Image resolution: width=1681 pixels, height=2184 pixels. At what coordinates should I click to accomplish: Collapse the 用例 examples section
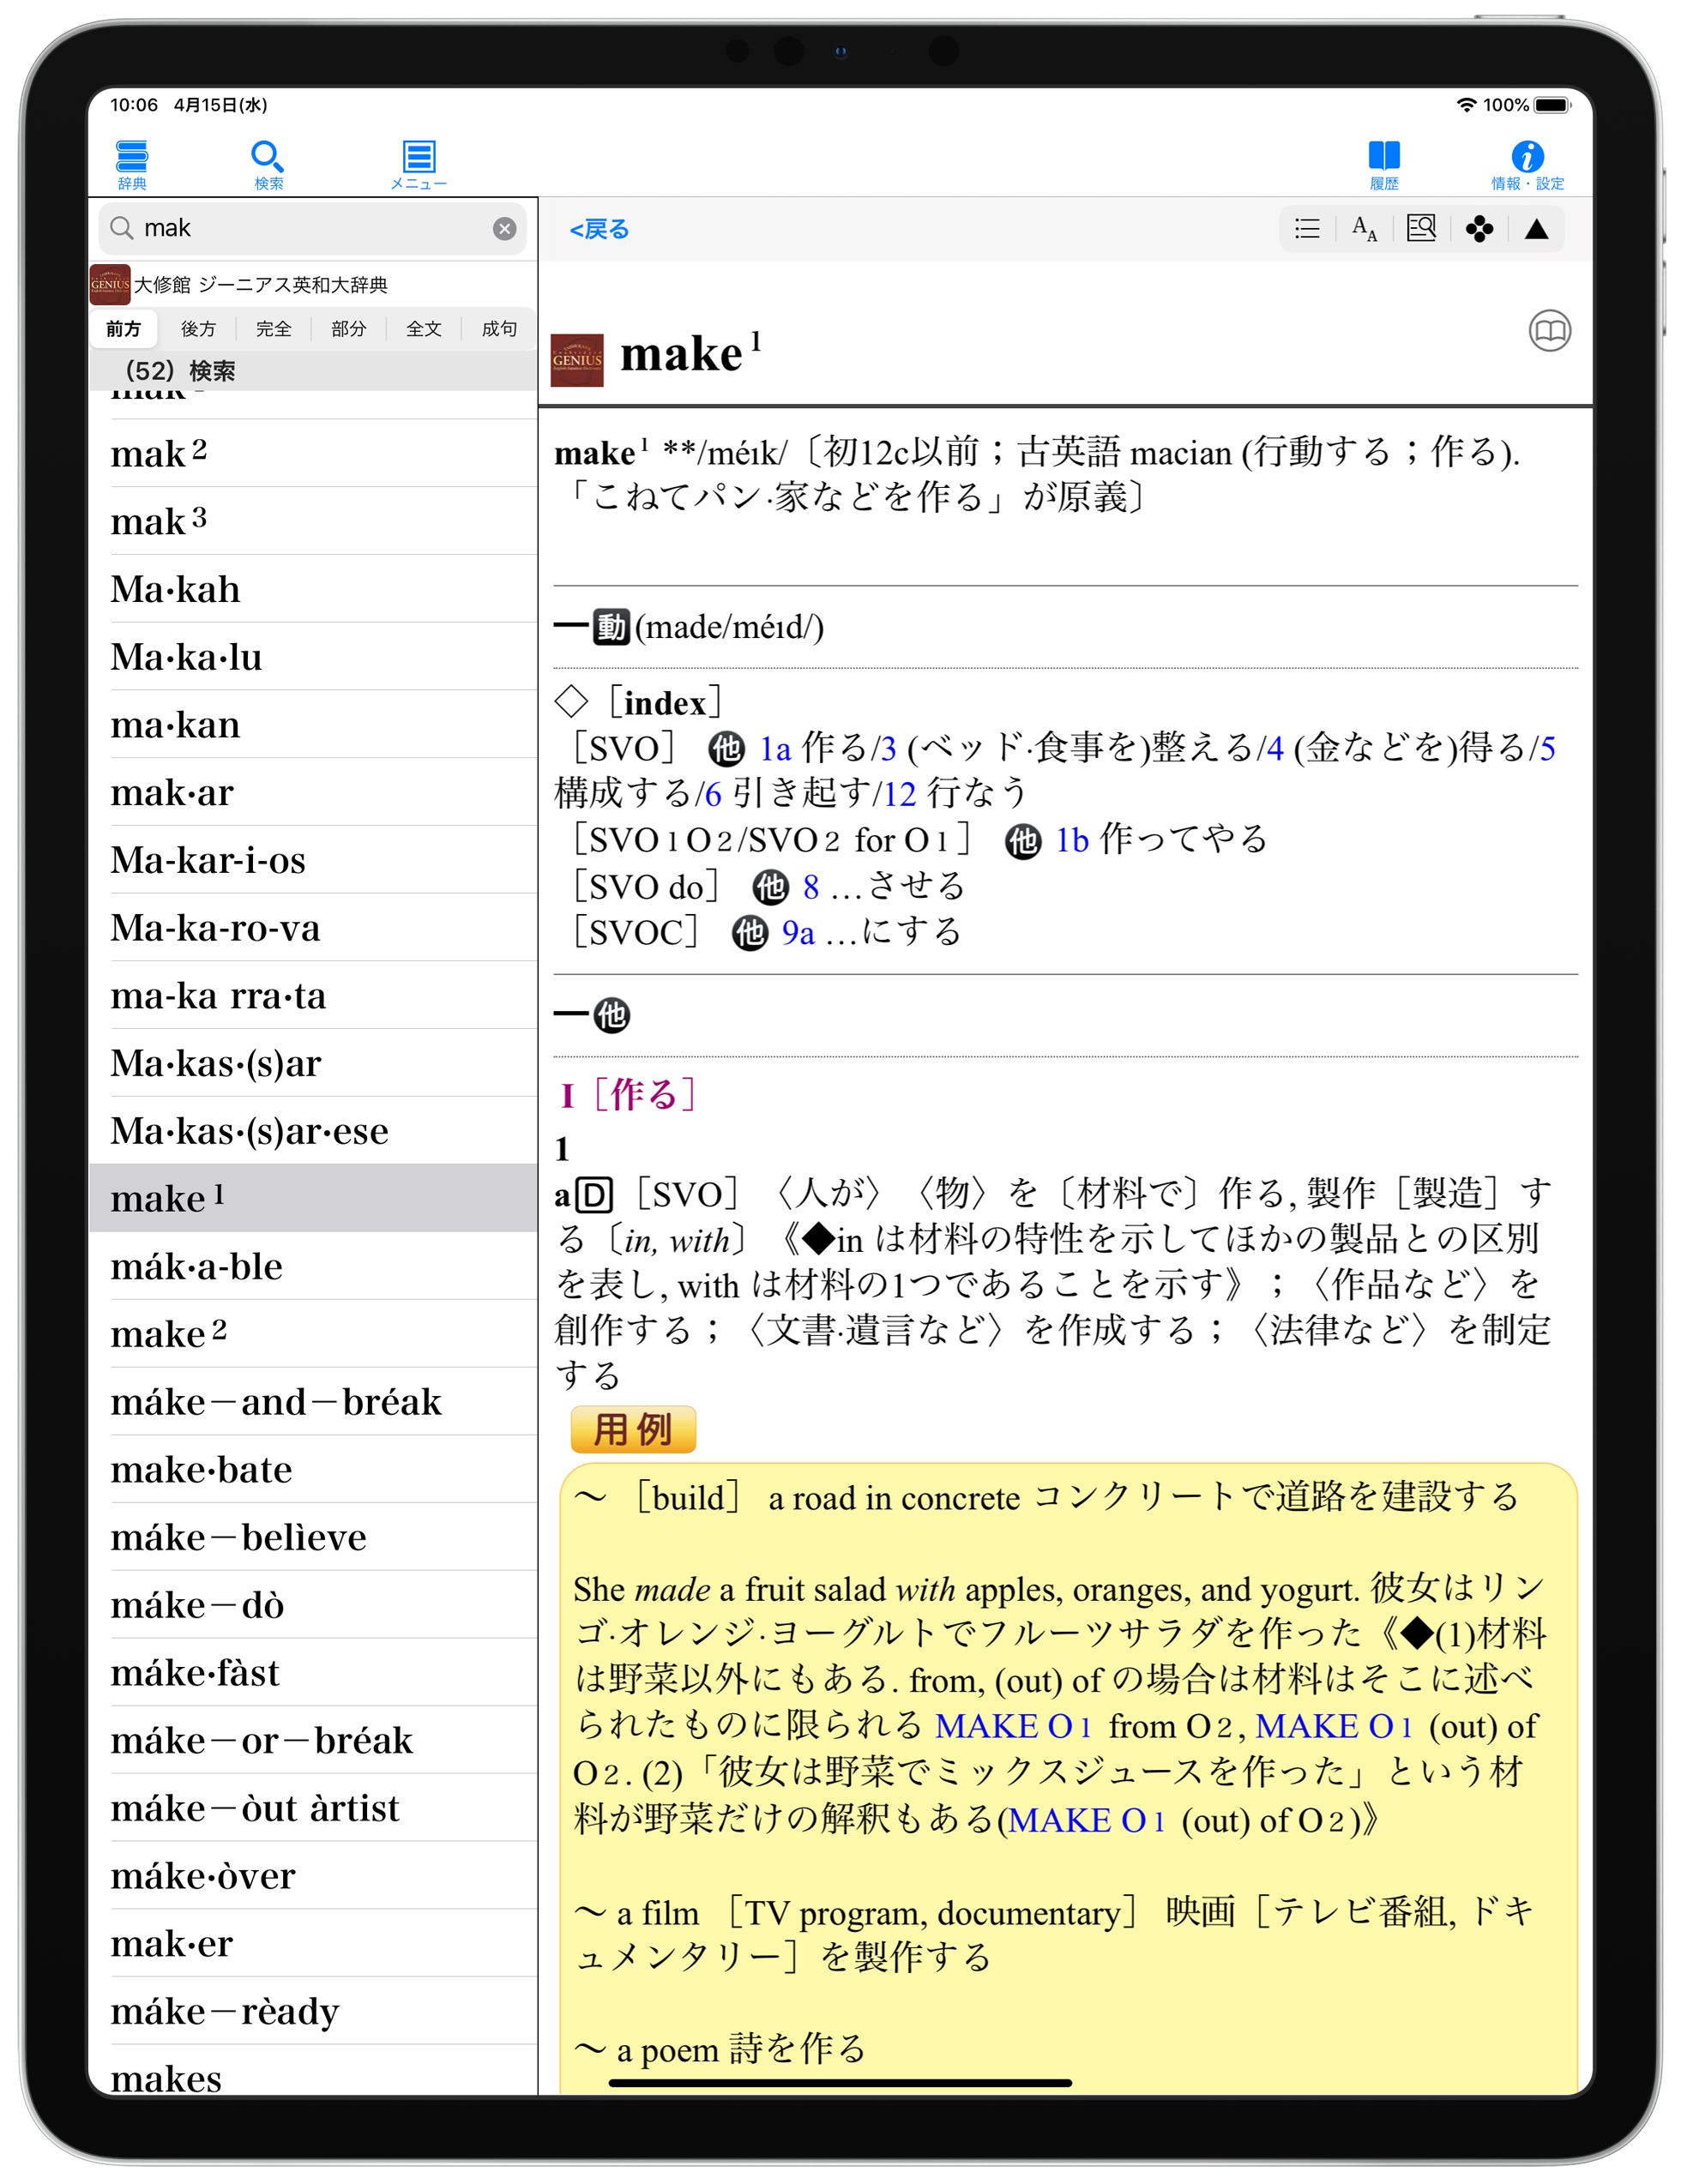(x=632, y=1430)
